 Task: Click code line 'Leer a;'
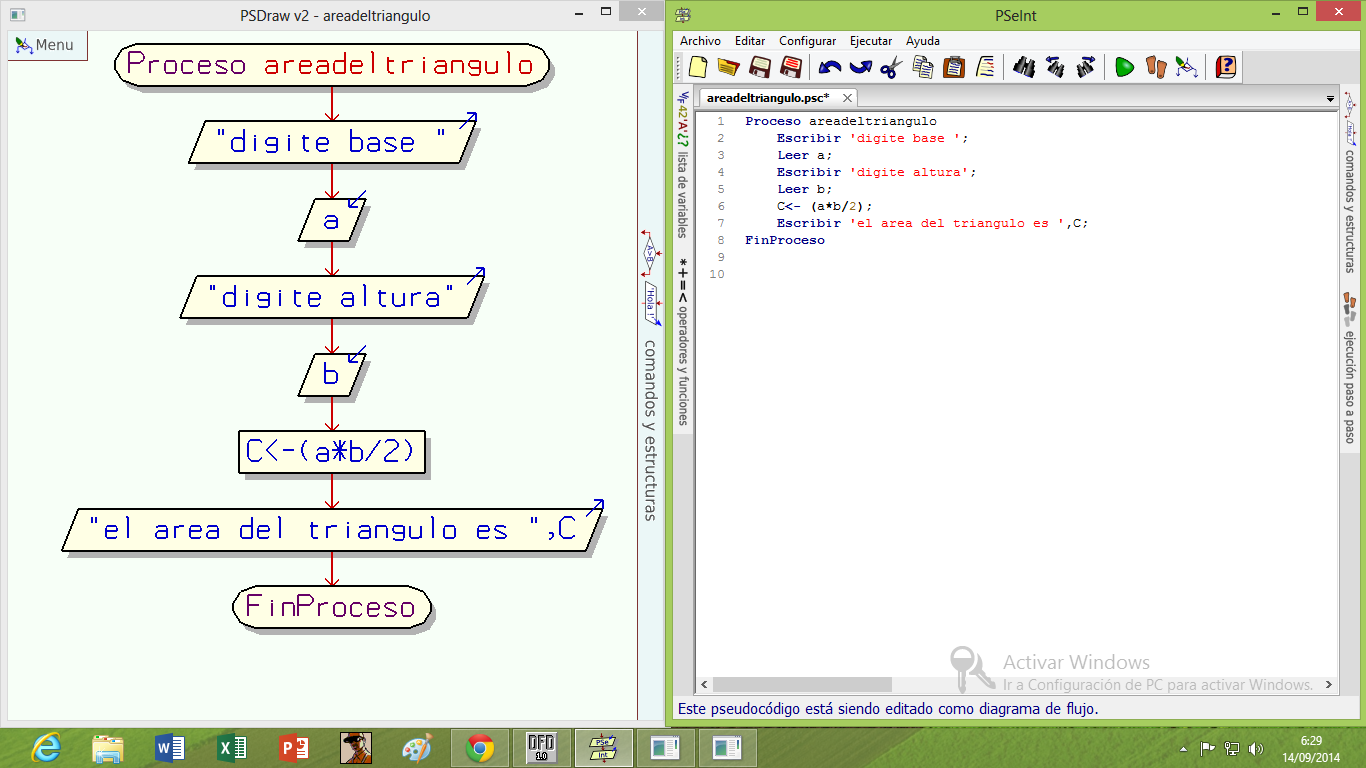click(x=804, y=155)
